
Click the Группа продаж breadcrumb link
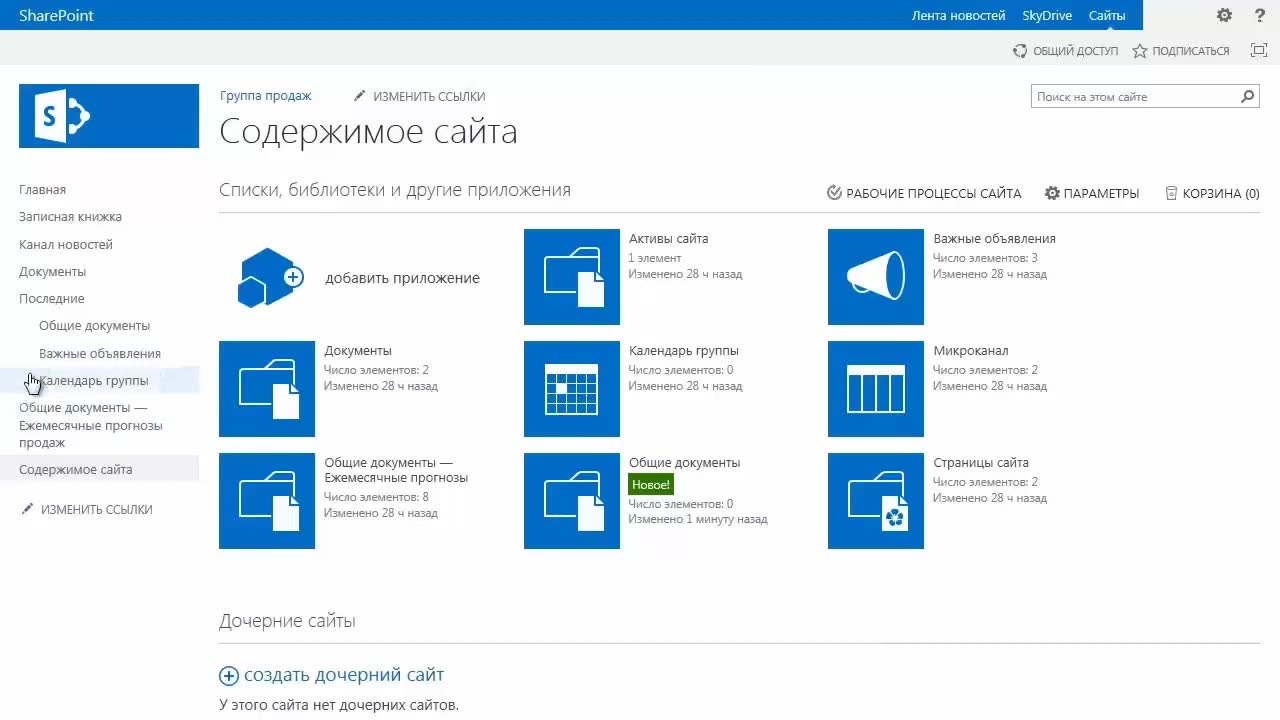[265, 96]
